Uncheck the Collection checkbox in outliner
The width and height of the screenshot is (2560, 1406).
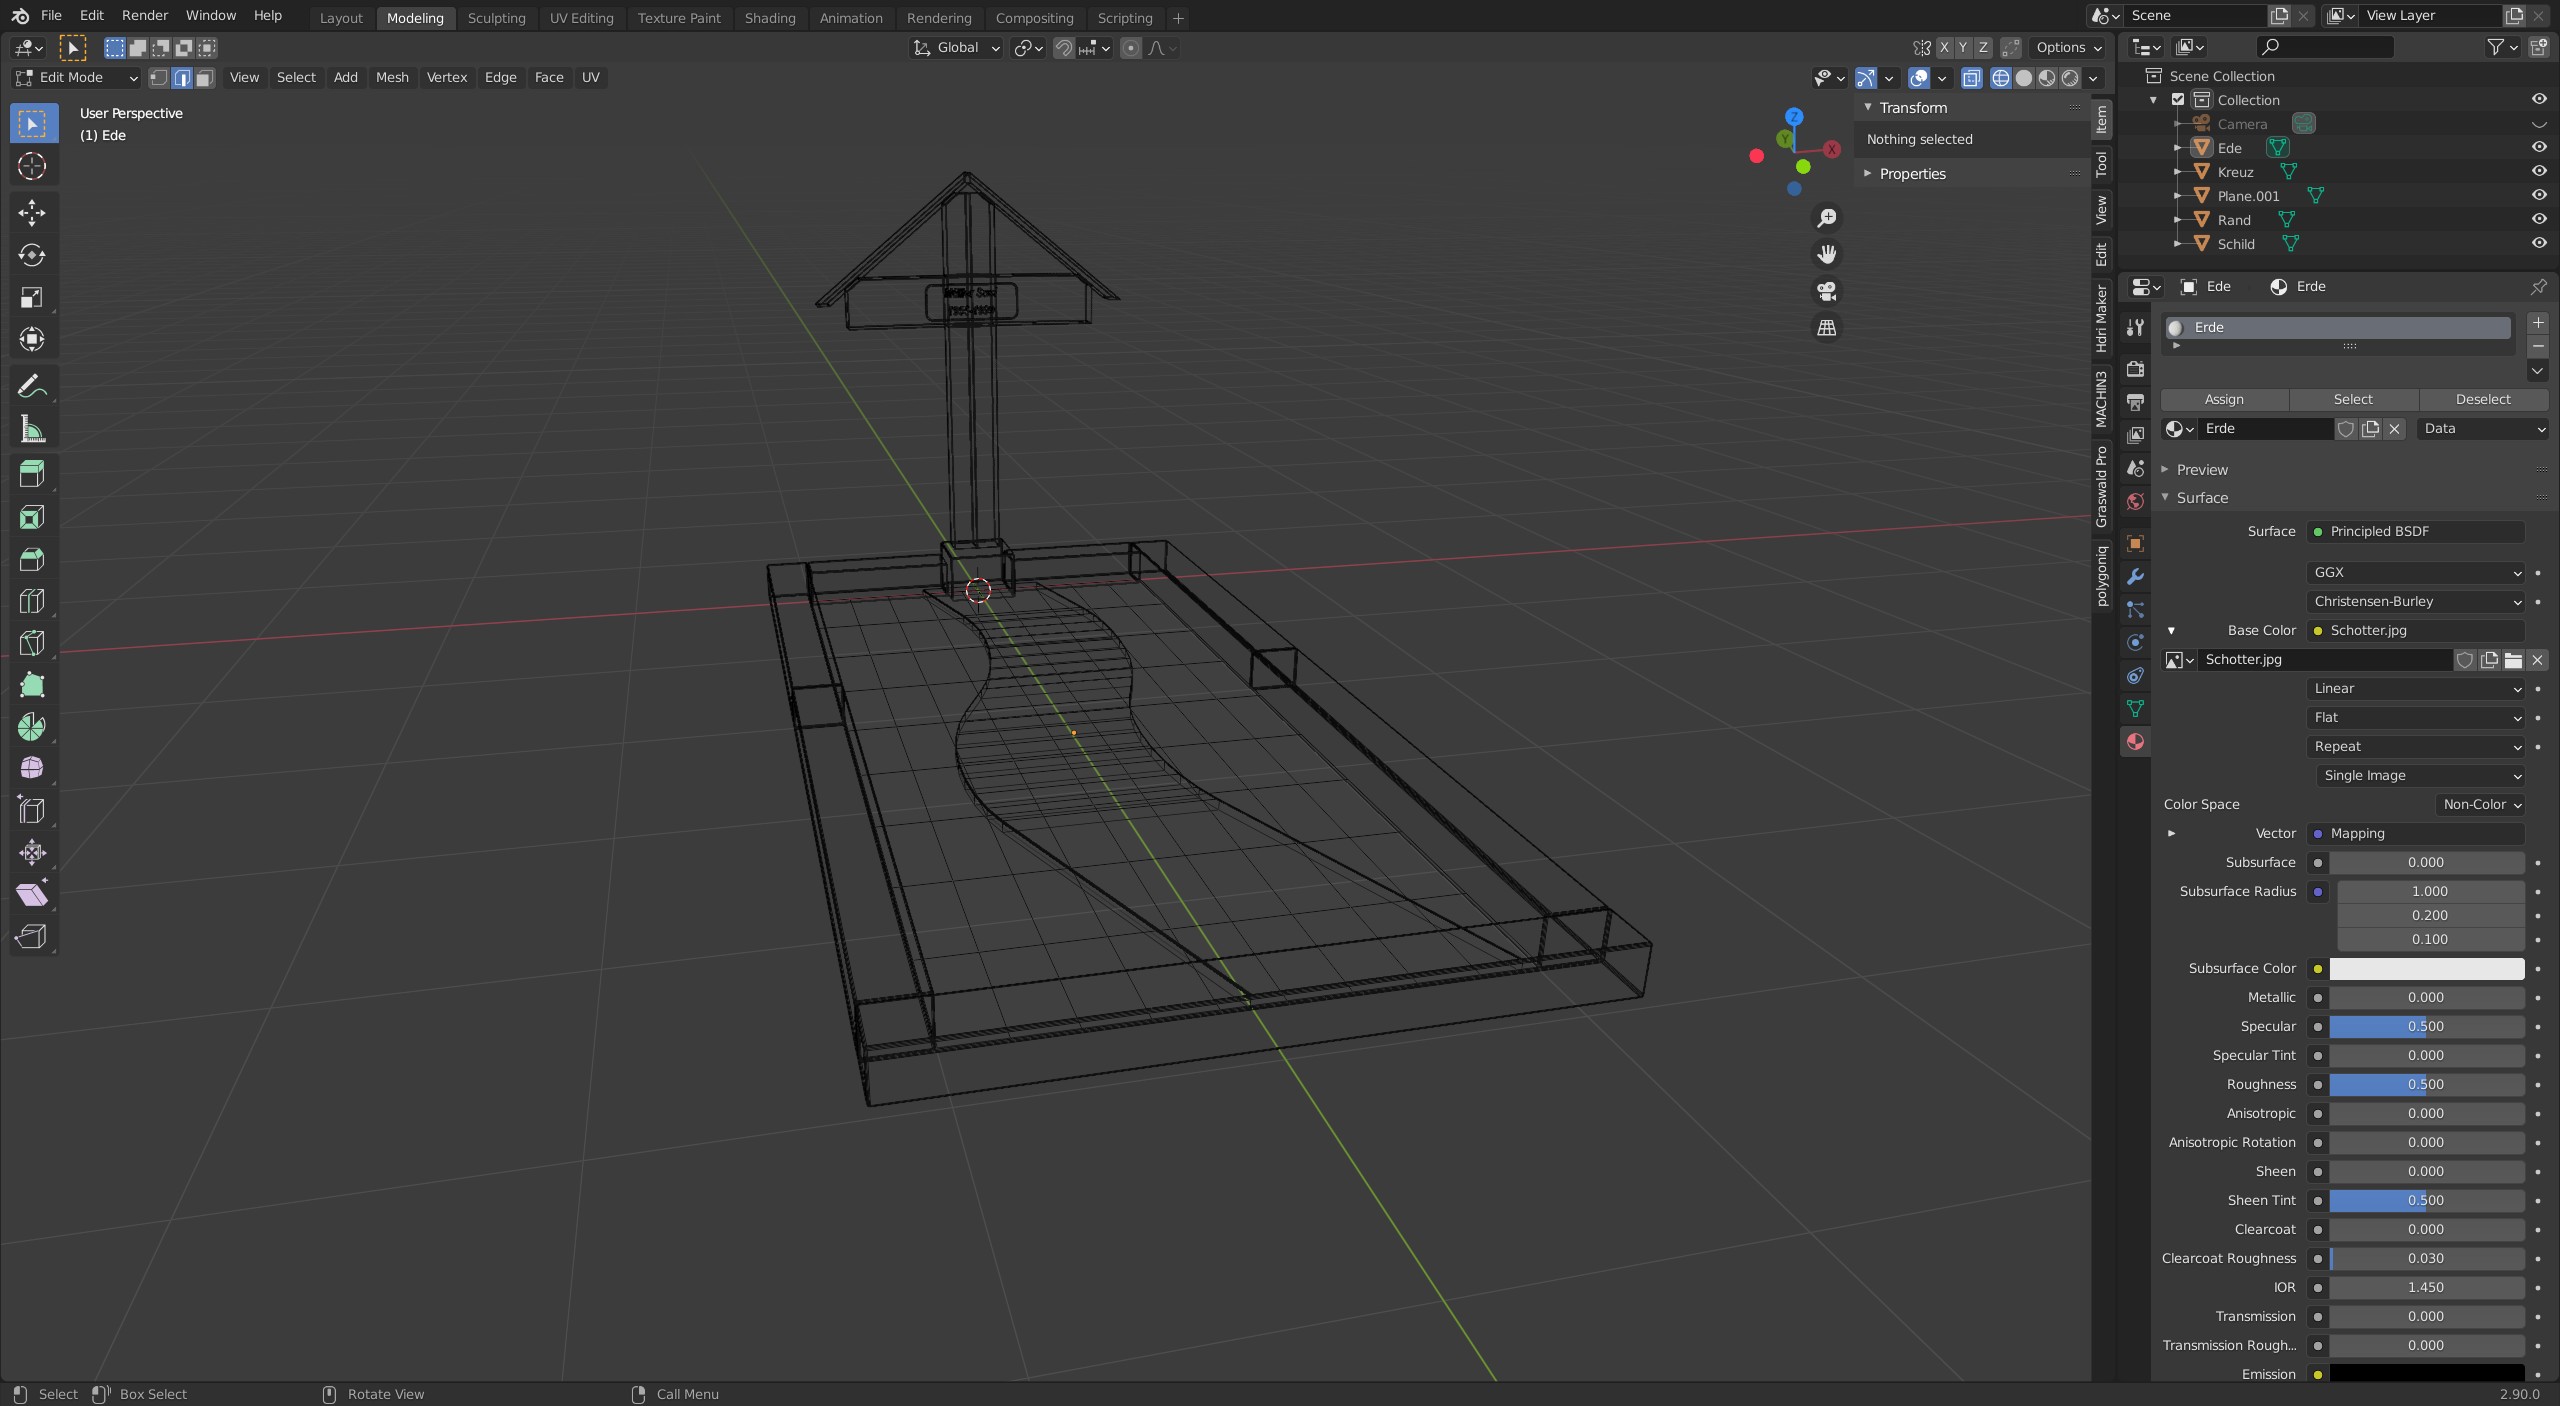coord(2178,100)
